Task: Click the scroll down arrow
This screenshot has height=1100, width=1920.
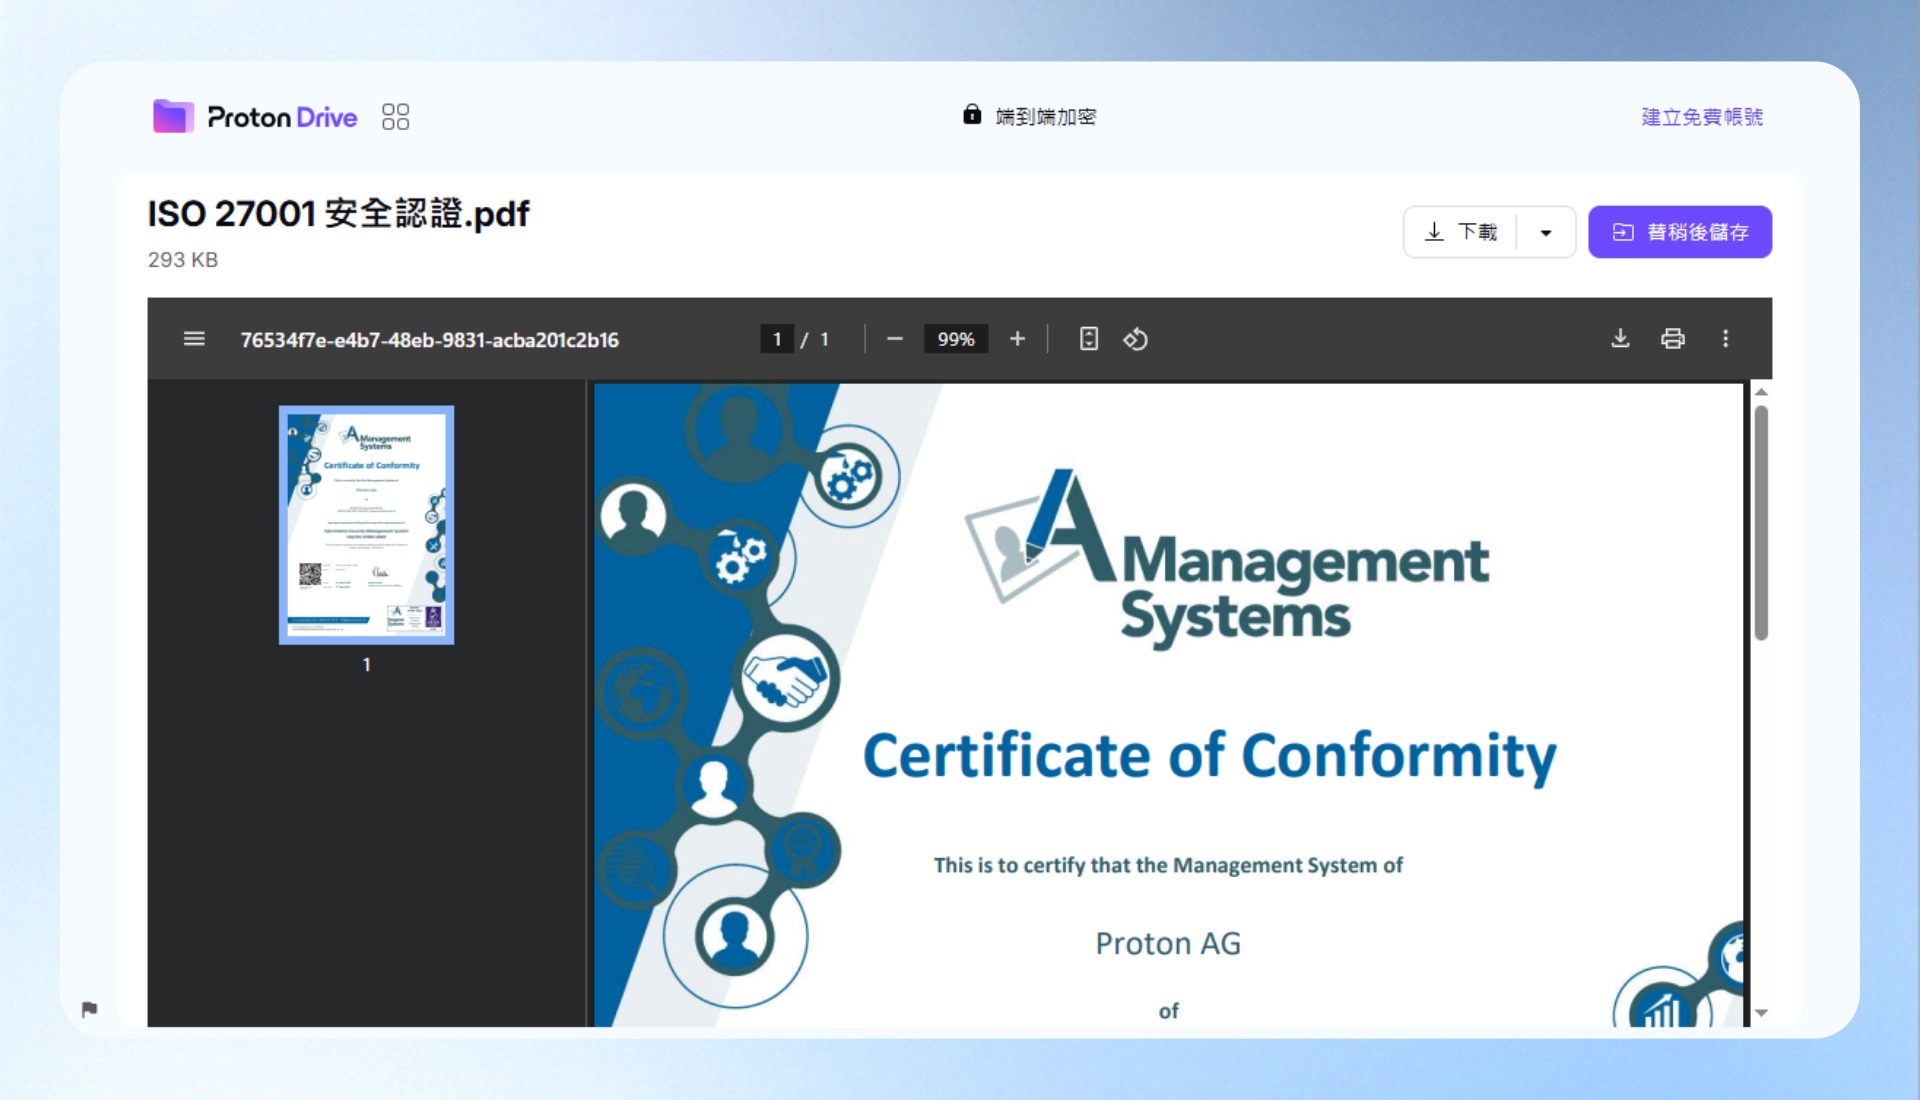Action: 1761,1013
